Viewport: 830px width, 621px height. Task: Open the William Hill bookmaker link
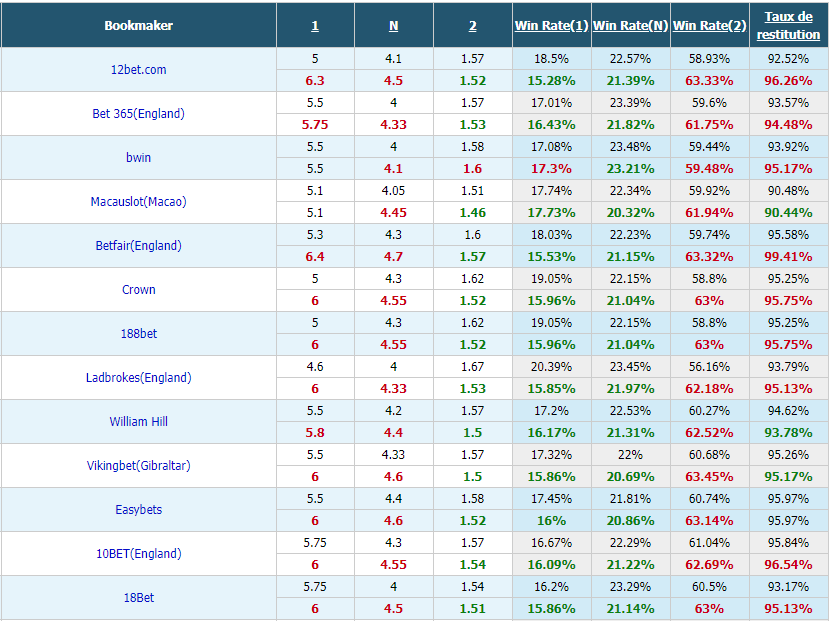[138, 421]
